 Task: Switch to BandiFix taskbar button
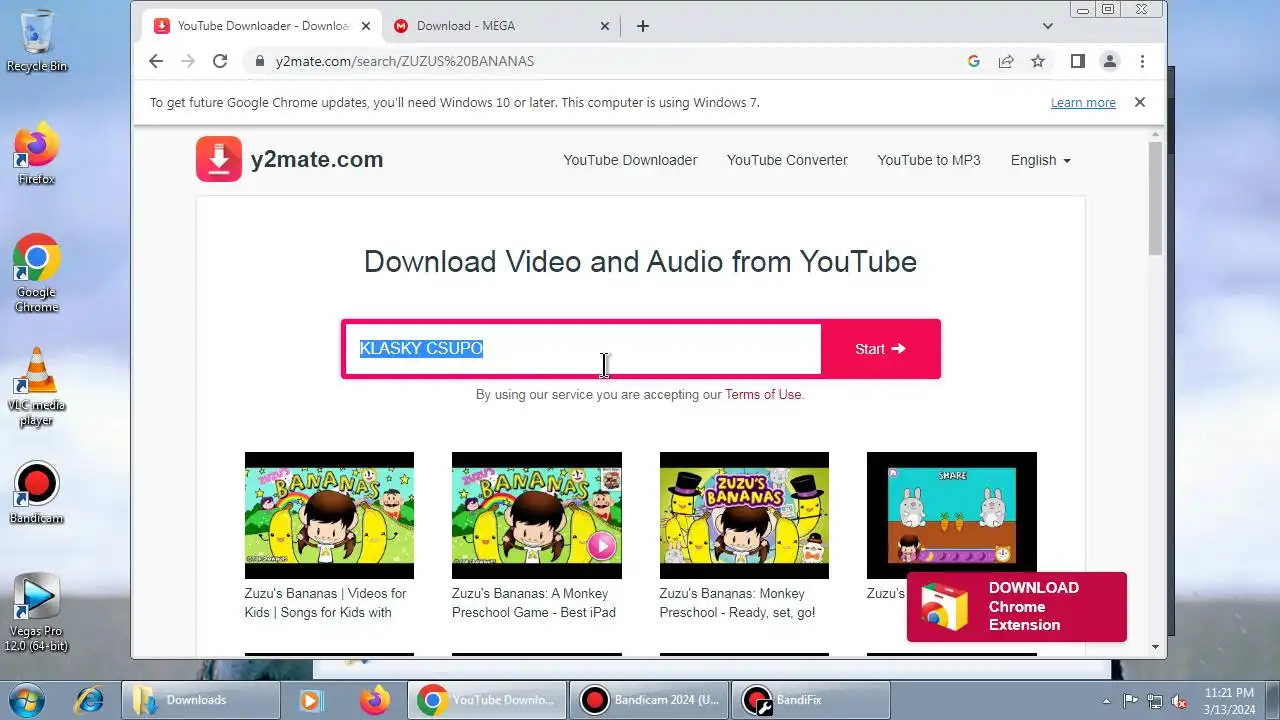[x=812, y=700]
